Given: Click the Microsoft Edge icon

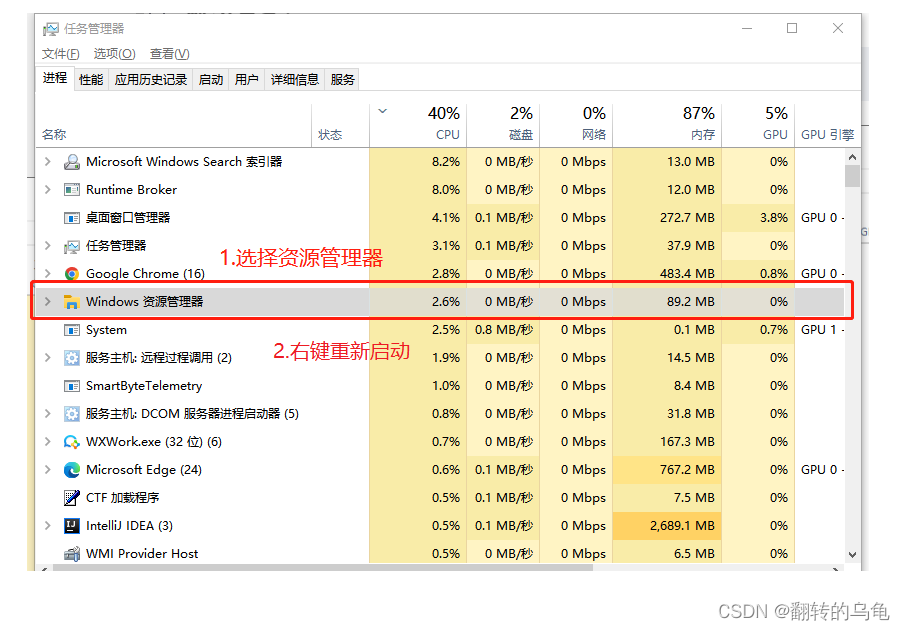Looking at the screenshot, I should click(x=72, y=470).
